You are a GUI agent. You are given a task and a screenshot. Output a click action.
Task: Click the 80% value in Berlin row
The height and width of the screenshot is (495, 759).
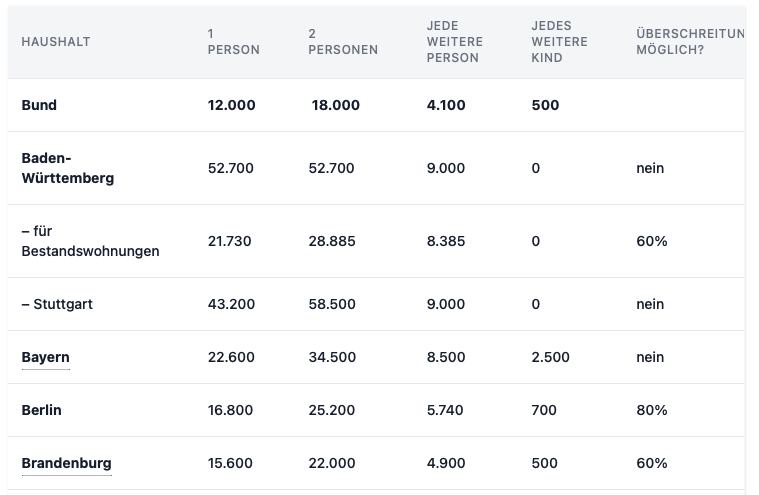point(652,410)
